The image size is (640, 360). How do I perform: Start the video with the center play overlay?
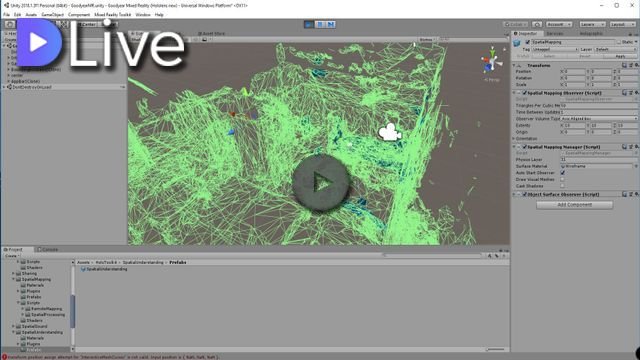321,183
